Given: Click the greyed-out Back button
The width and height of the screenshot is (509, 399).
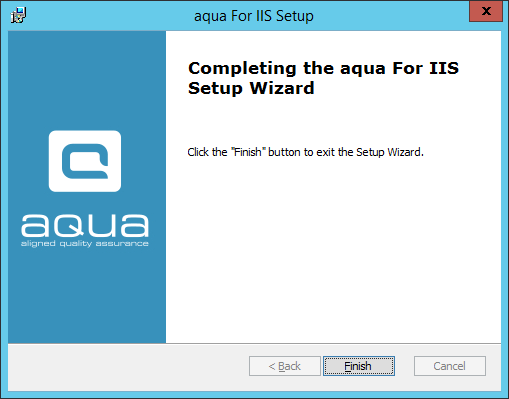Looking at the screenshot, I should (285, 366).
